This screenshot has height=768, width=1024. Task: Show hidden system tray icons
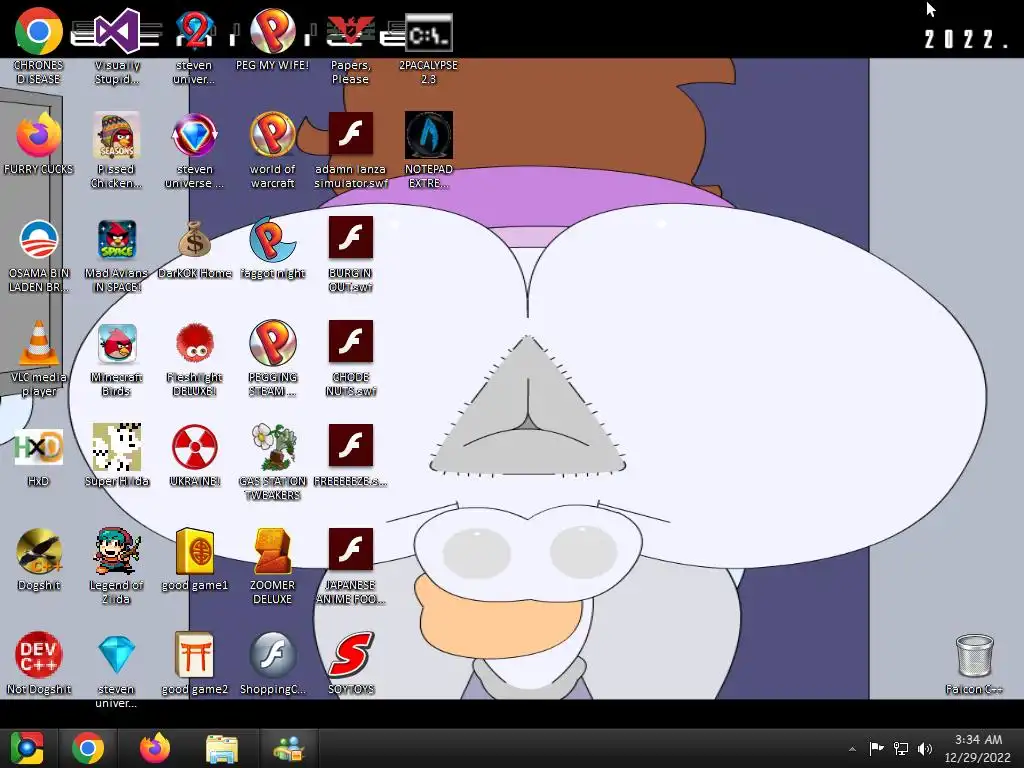(x=852, y=749)
